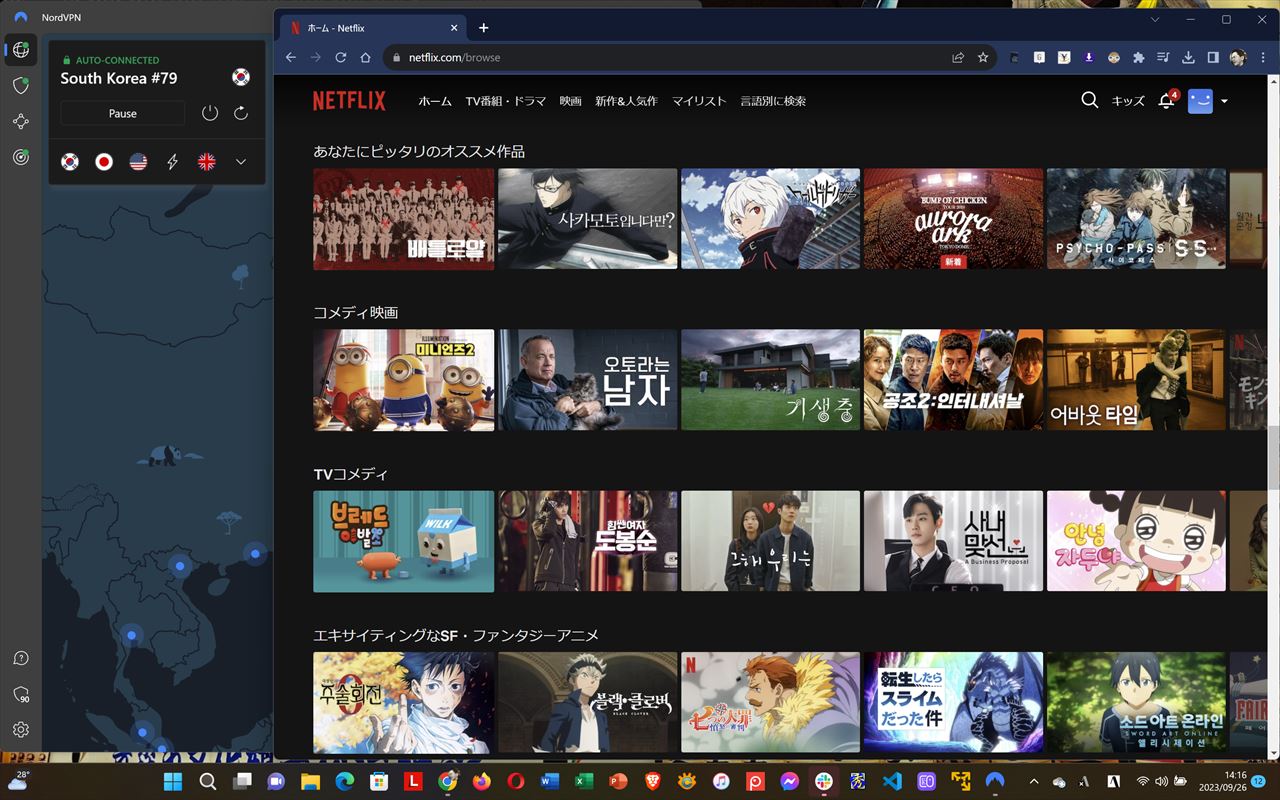
Task: Open the マイリスト menu item
Action: click(x=699, y=101)
